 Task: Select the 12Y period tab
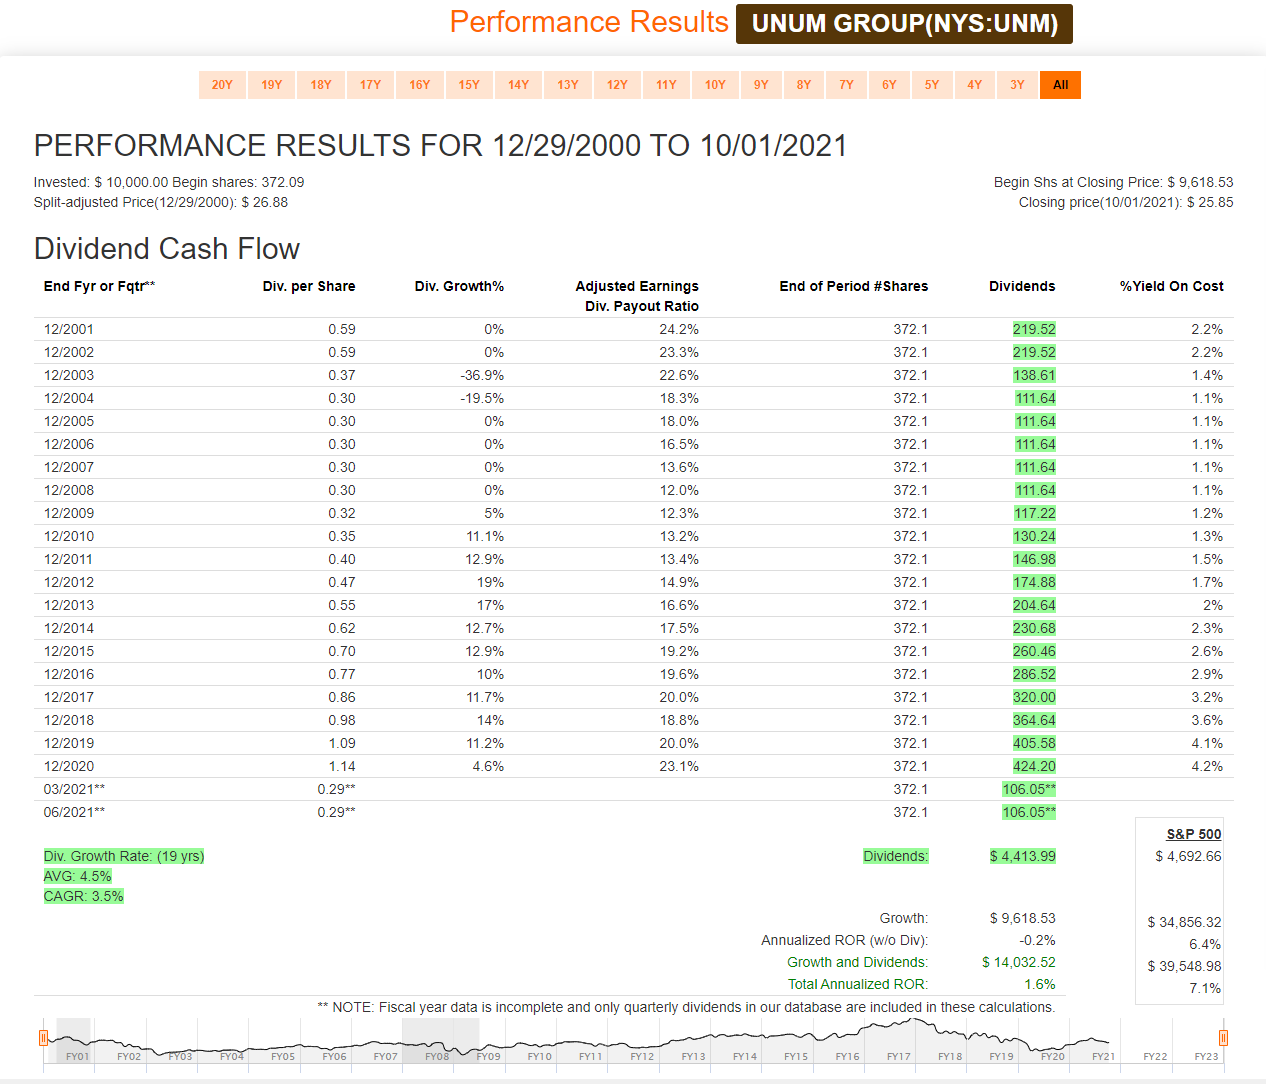(617, 85)
